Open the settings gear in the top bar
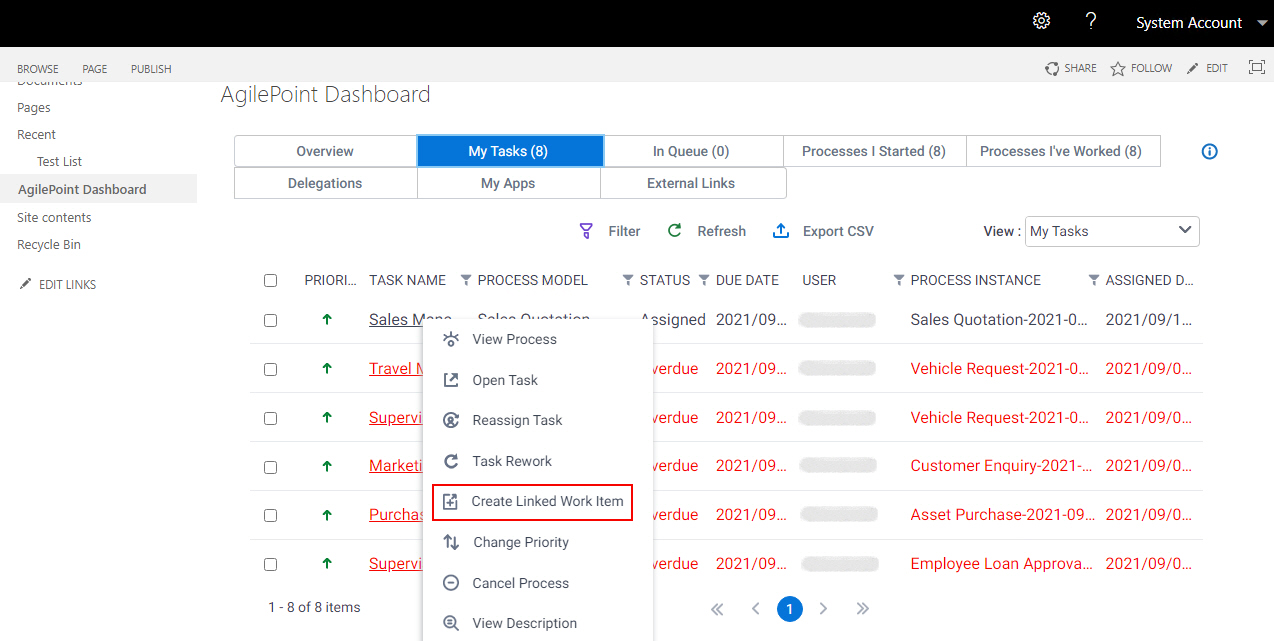The image size is (1274, 641). tap(1041, 20)
